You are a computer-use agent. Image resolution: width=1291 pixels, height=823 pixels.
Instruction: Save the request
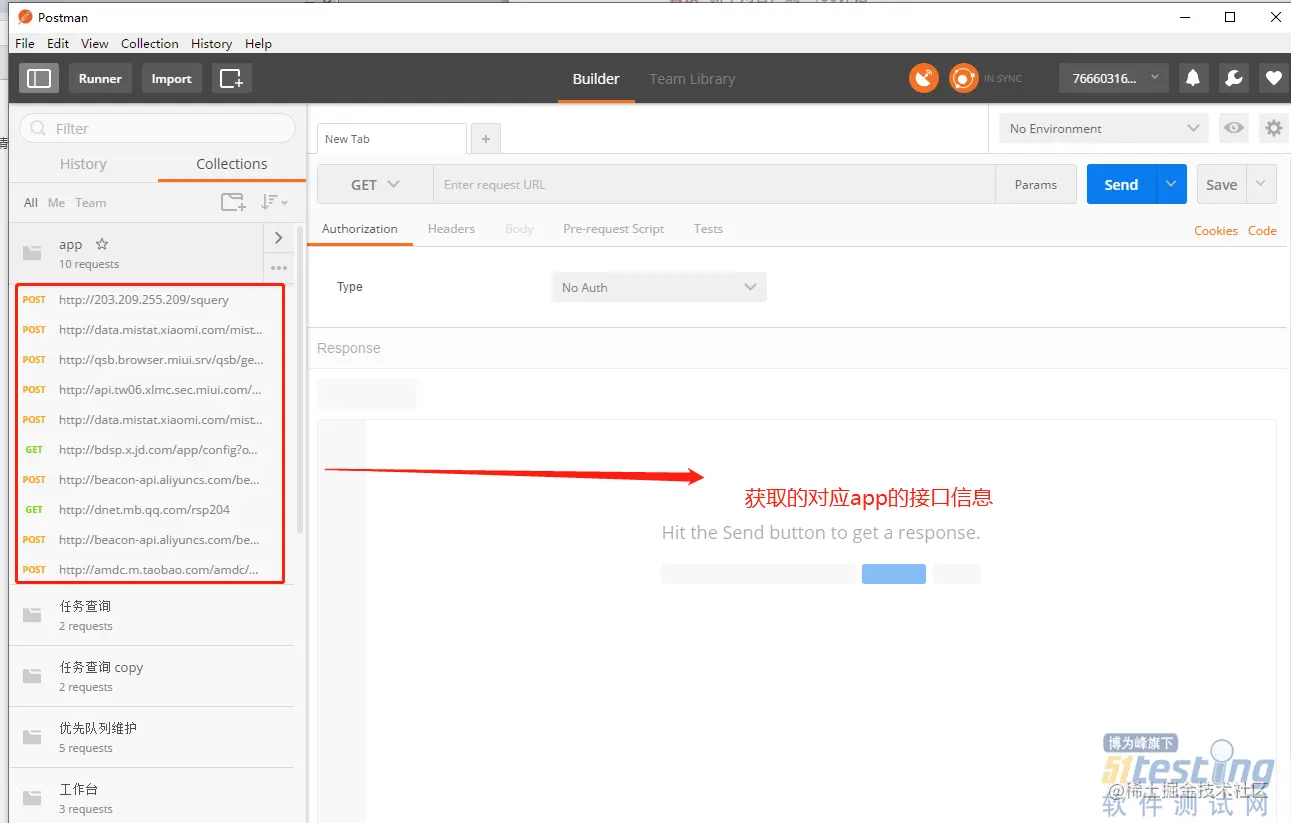click(x=1221, y=184)
